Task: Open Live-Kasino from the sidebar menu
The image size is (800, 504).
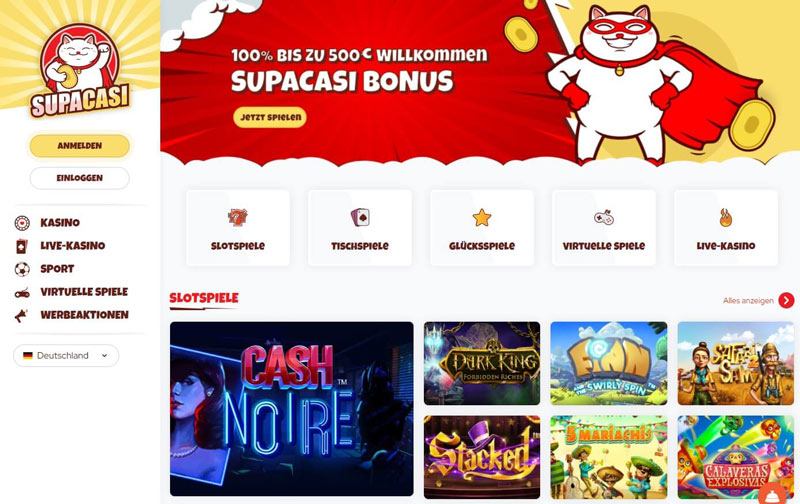Action: [x=72, y=246]
